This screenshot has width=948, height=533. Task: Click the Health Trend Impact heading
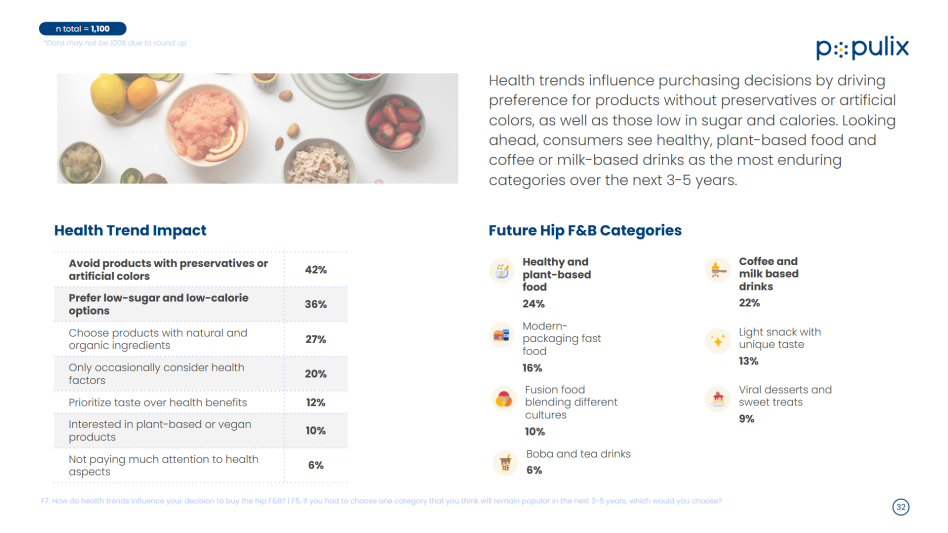[130, 230]
